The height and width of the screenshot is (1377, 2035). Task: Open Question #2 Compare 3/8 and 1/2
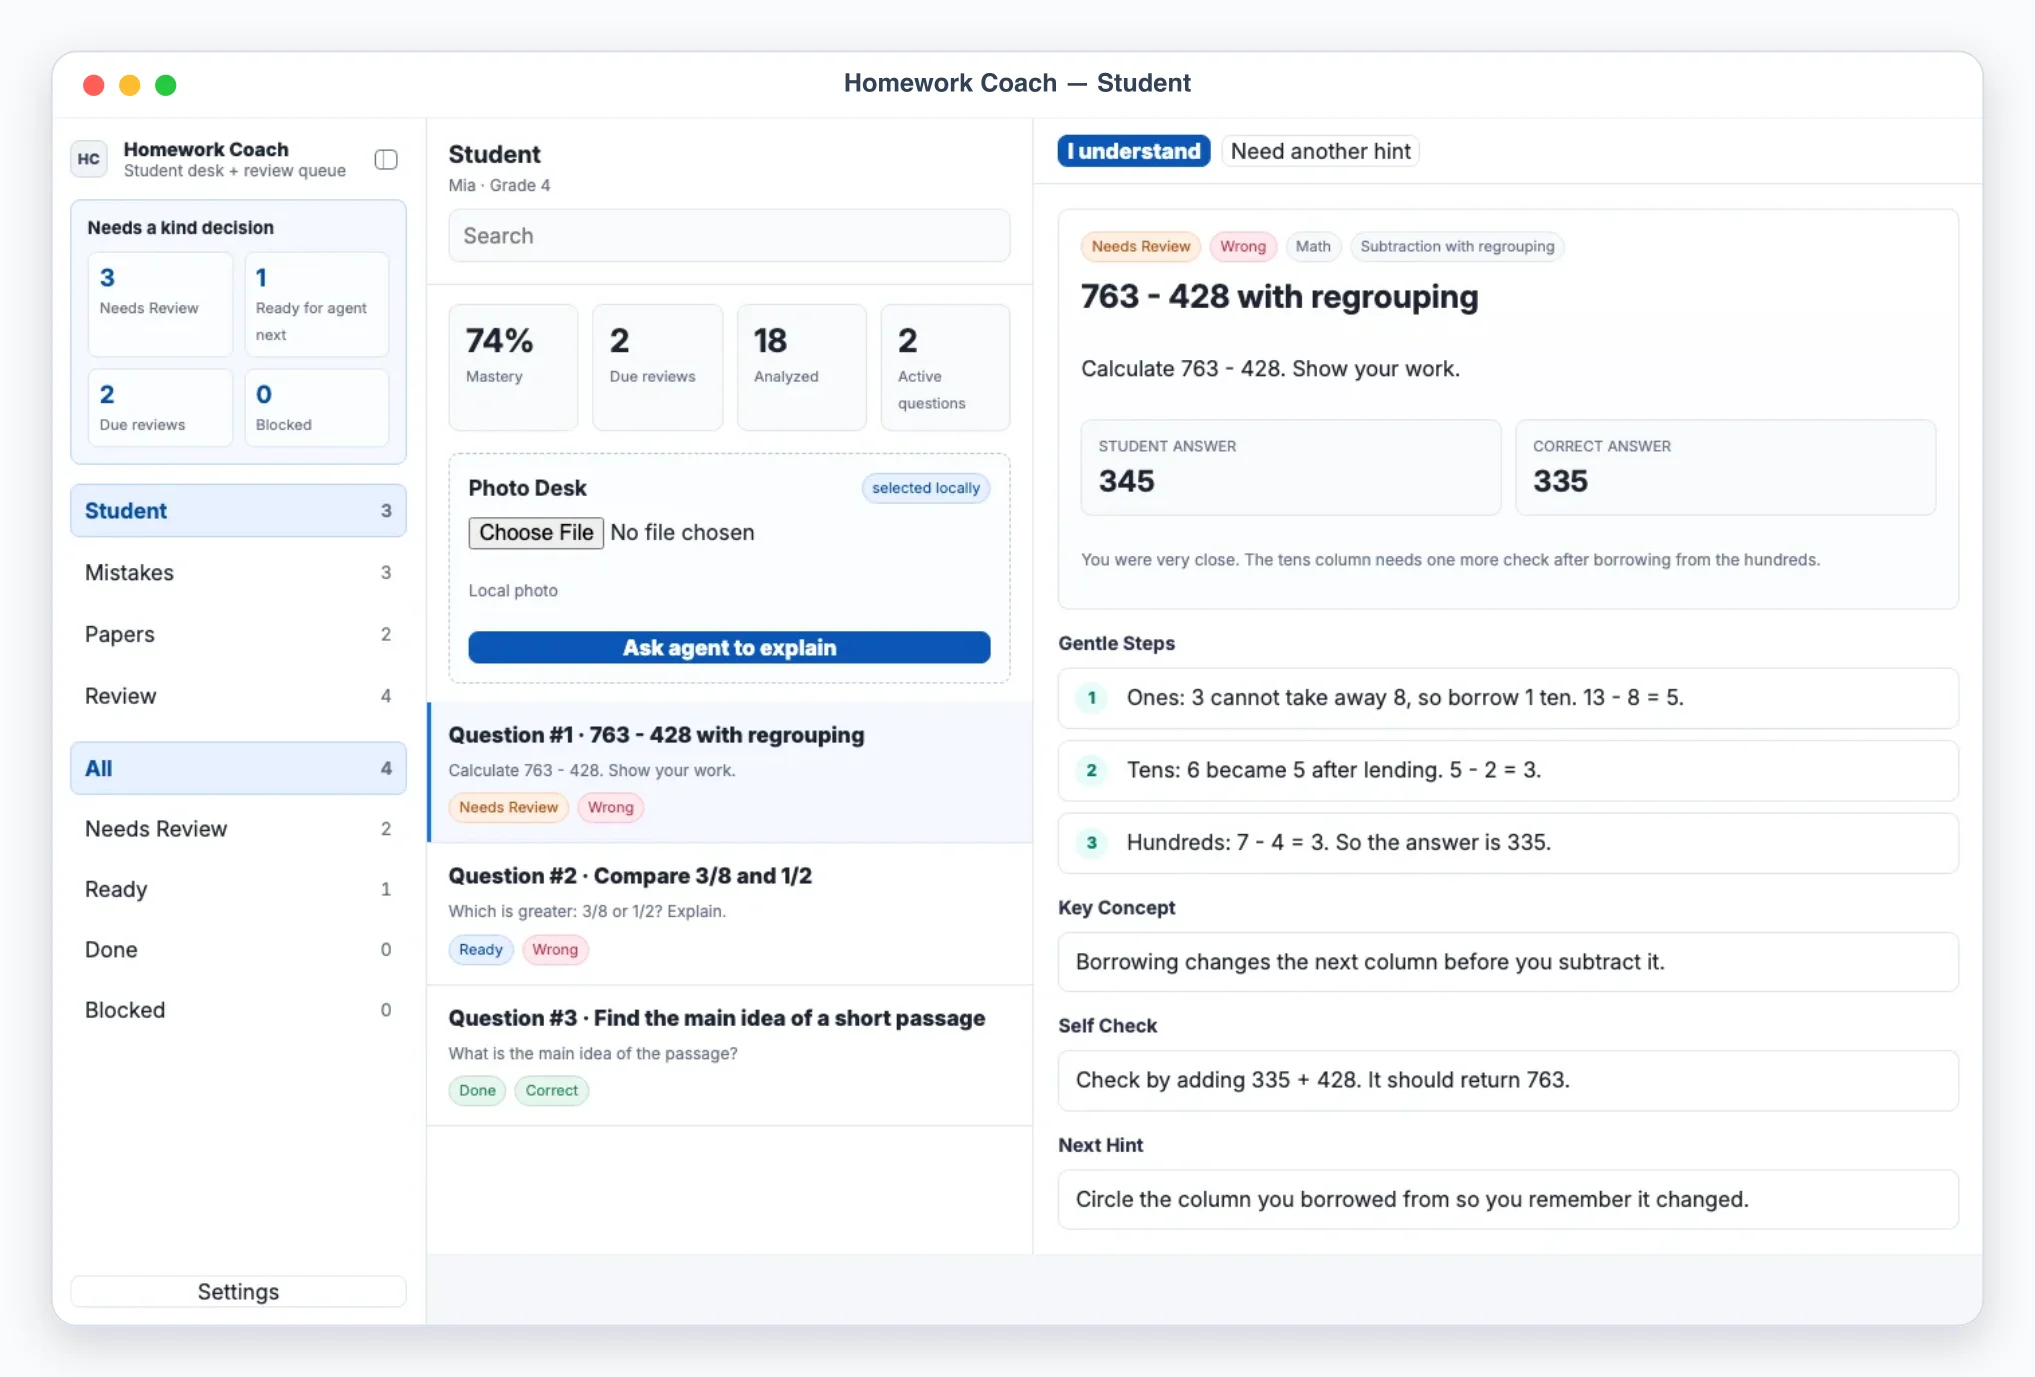(730, 914)
